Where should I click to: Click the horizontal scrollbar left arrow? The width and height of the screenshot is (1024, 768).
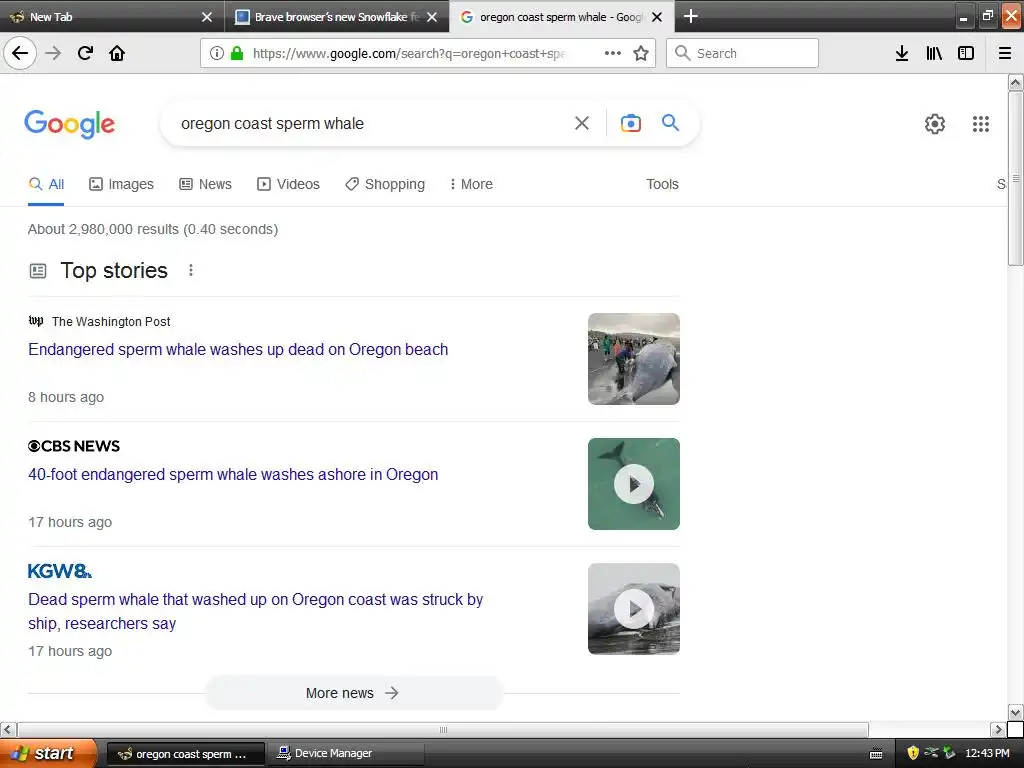(8, 729)
